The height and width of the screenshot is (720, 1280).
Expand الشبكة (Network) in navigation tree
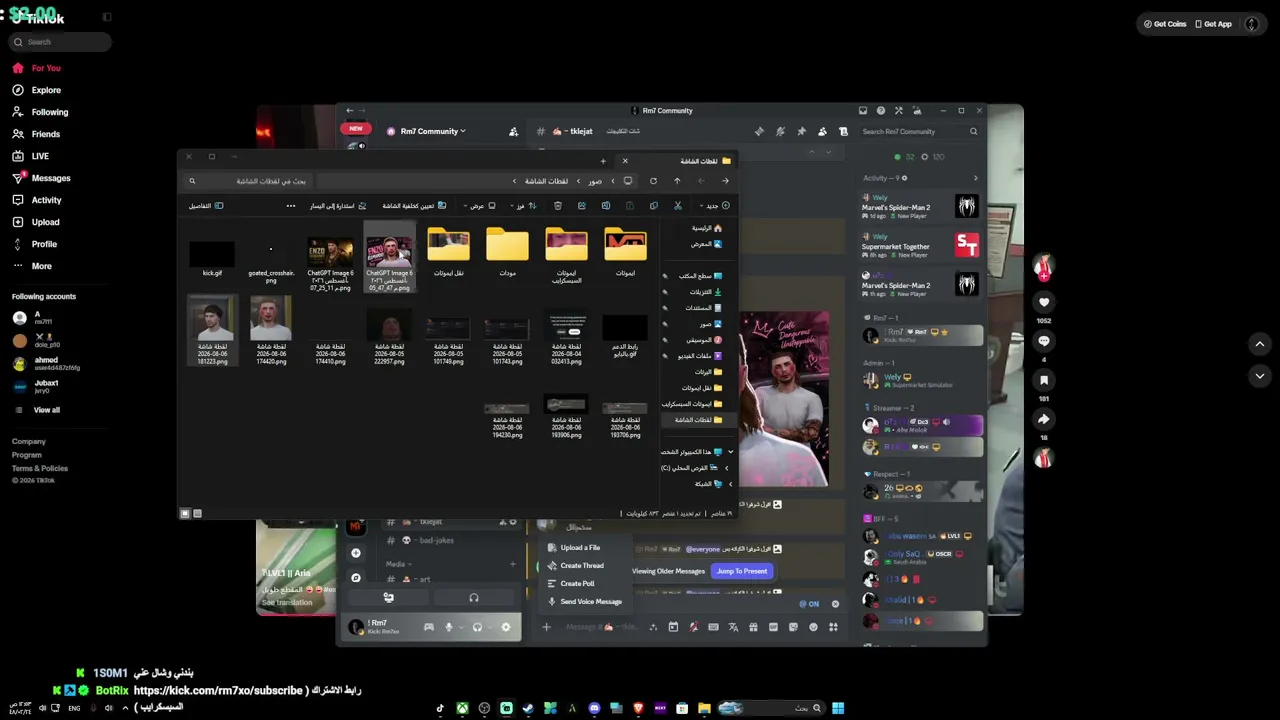click(x=731, y=484)
